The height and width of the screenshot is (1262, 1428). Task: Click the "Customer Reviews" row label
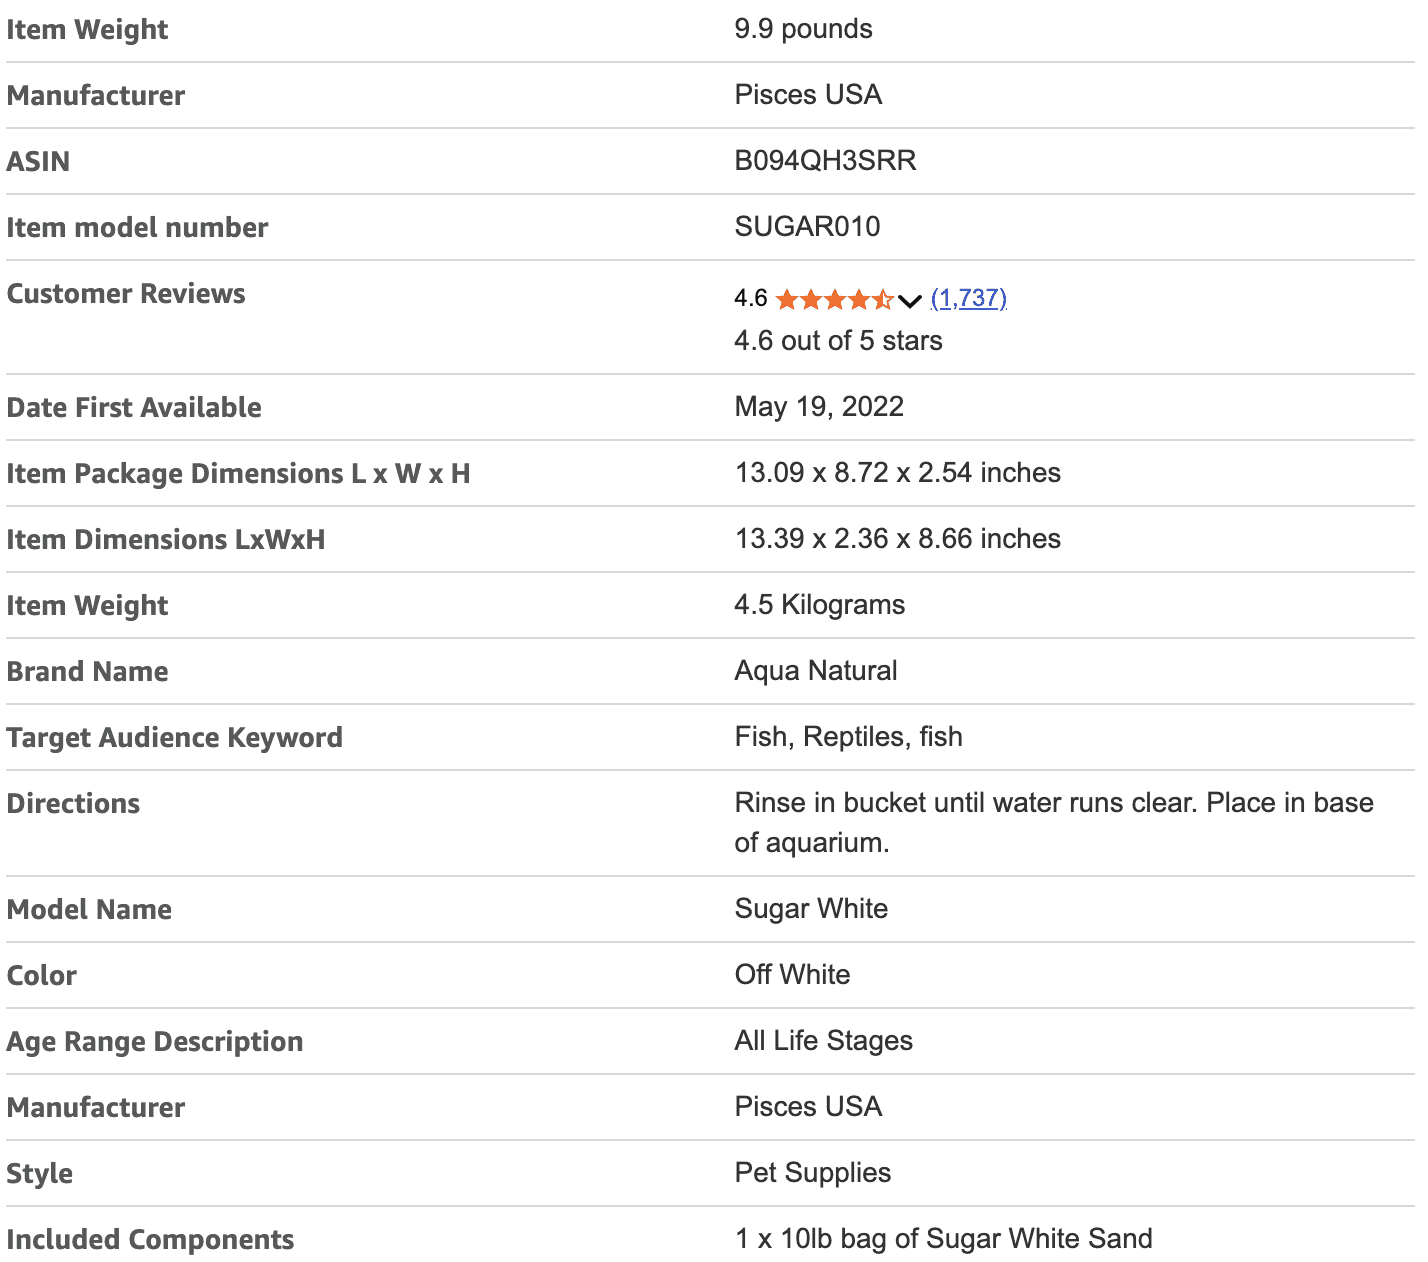coord(126,294)
